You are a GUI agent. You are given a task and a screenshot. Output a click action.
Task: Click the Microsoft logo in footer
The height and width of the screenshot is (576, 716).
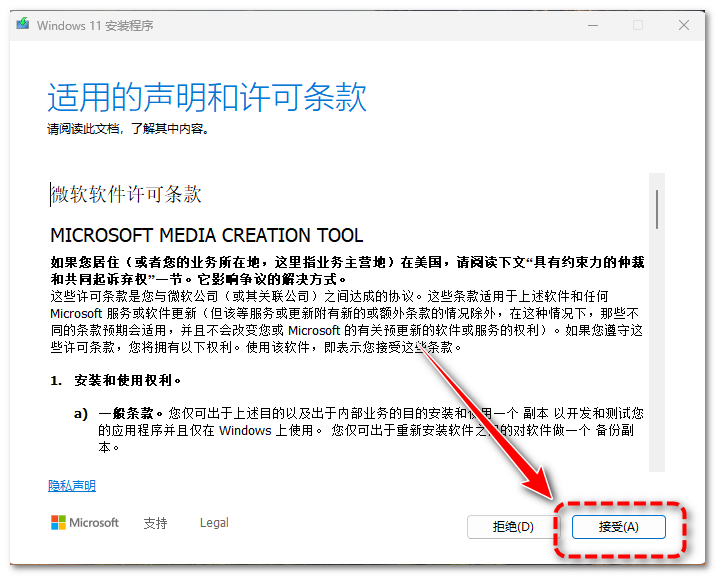(x=84, y=523)
